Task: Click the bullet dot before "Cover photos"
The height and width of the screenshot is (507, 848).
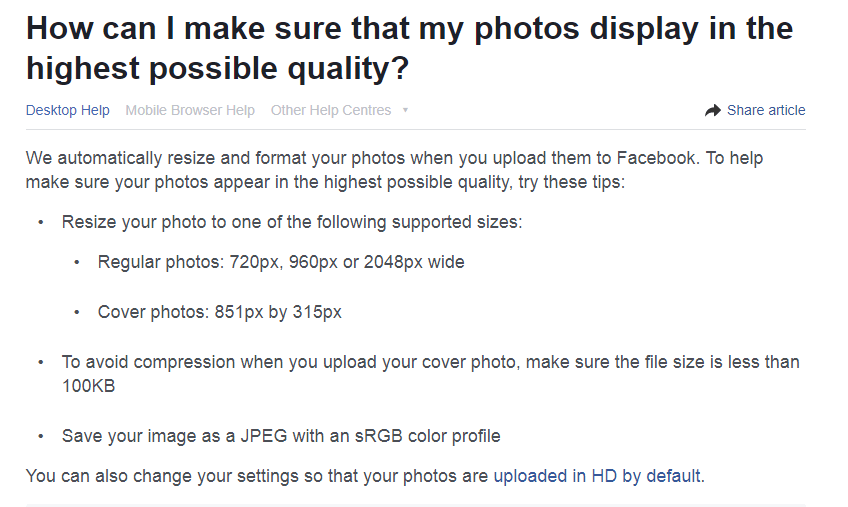Action: click(x=78, y=313)
